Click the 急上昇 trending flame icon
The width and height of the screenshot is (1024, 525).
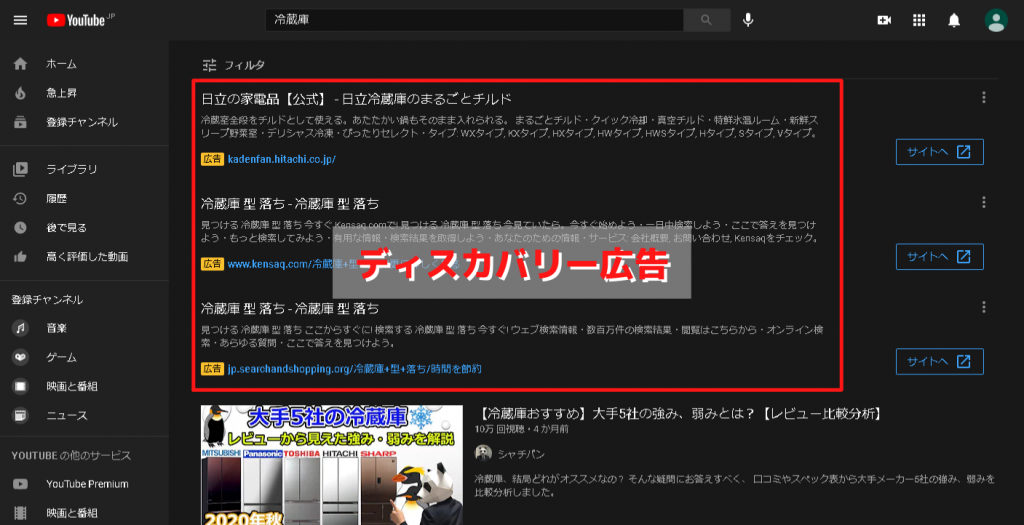(x=20, y=93)
